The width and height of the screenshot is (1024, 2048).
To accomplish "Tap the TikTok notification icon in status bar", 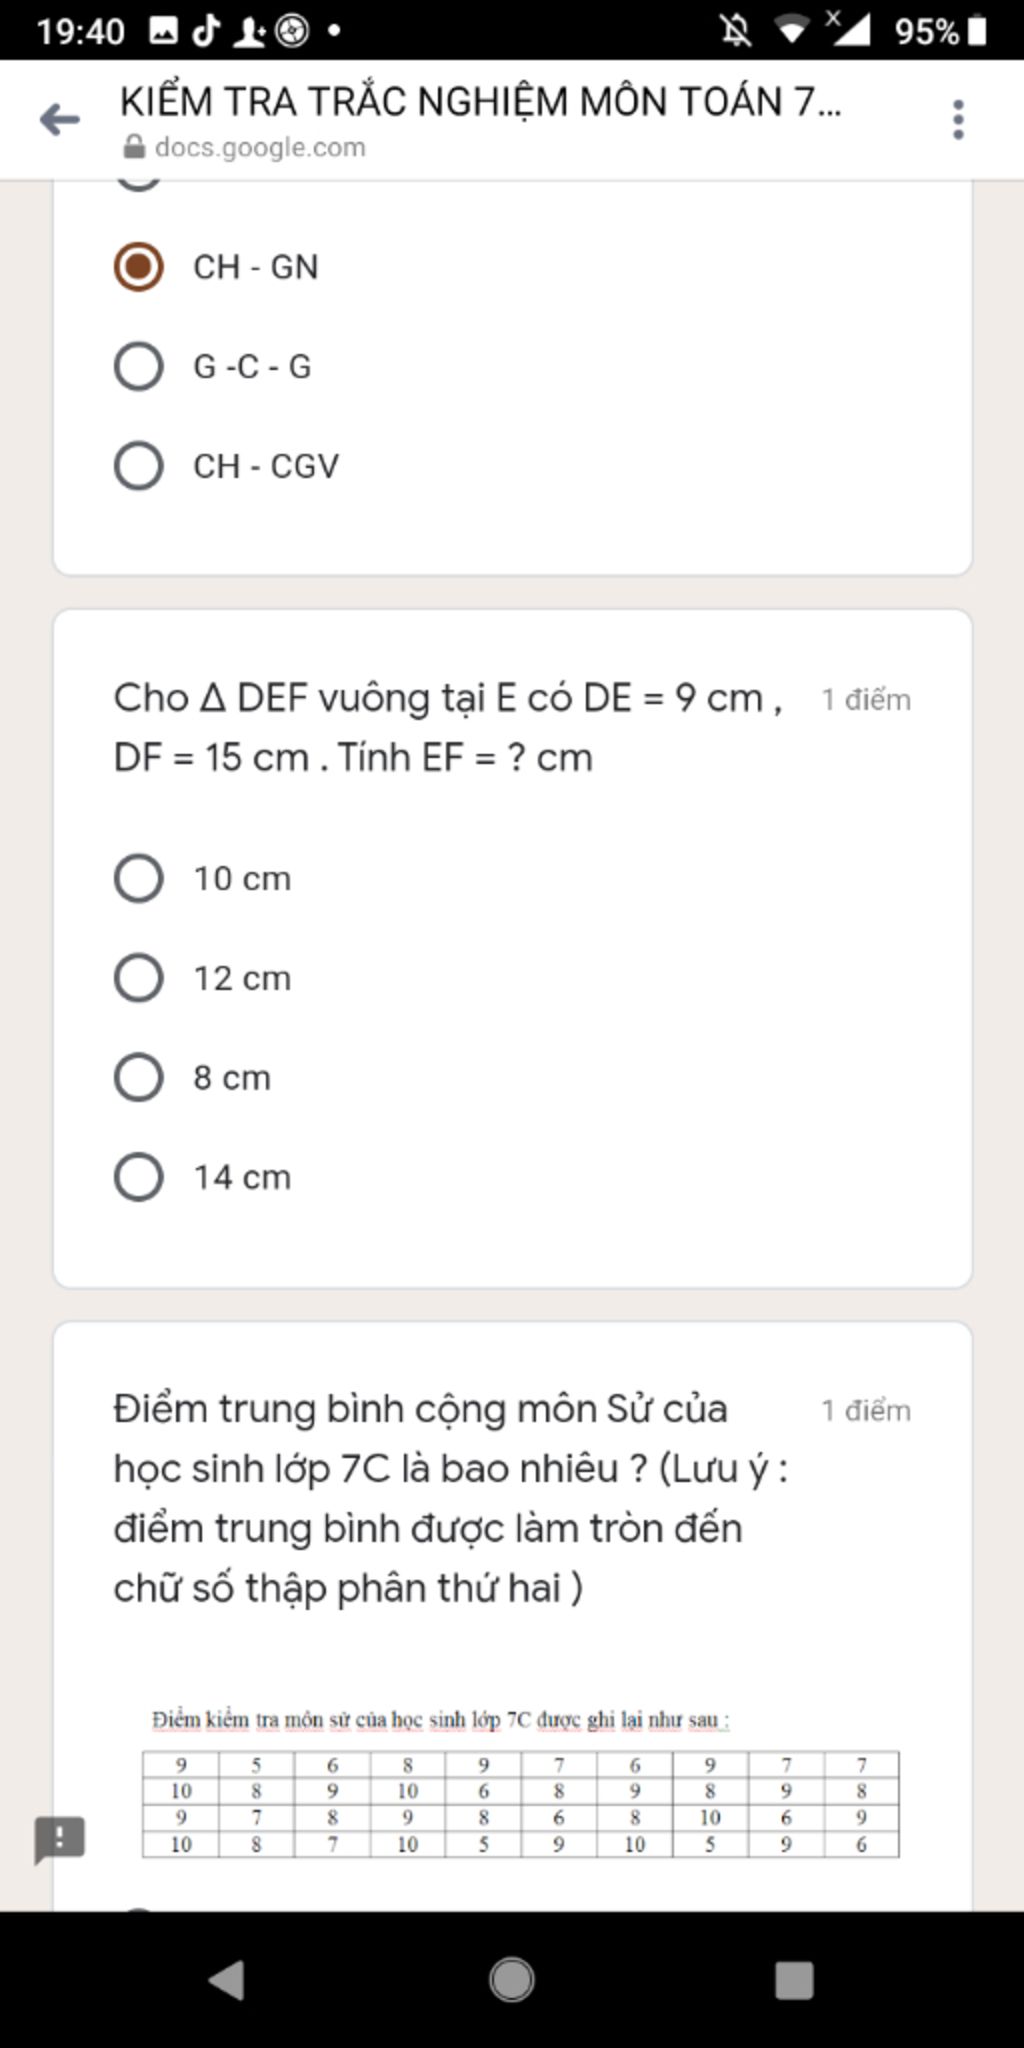I will click(x=206, y=32).
